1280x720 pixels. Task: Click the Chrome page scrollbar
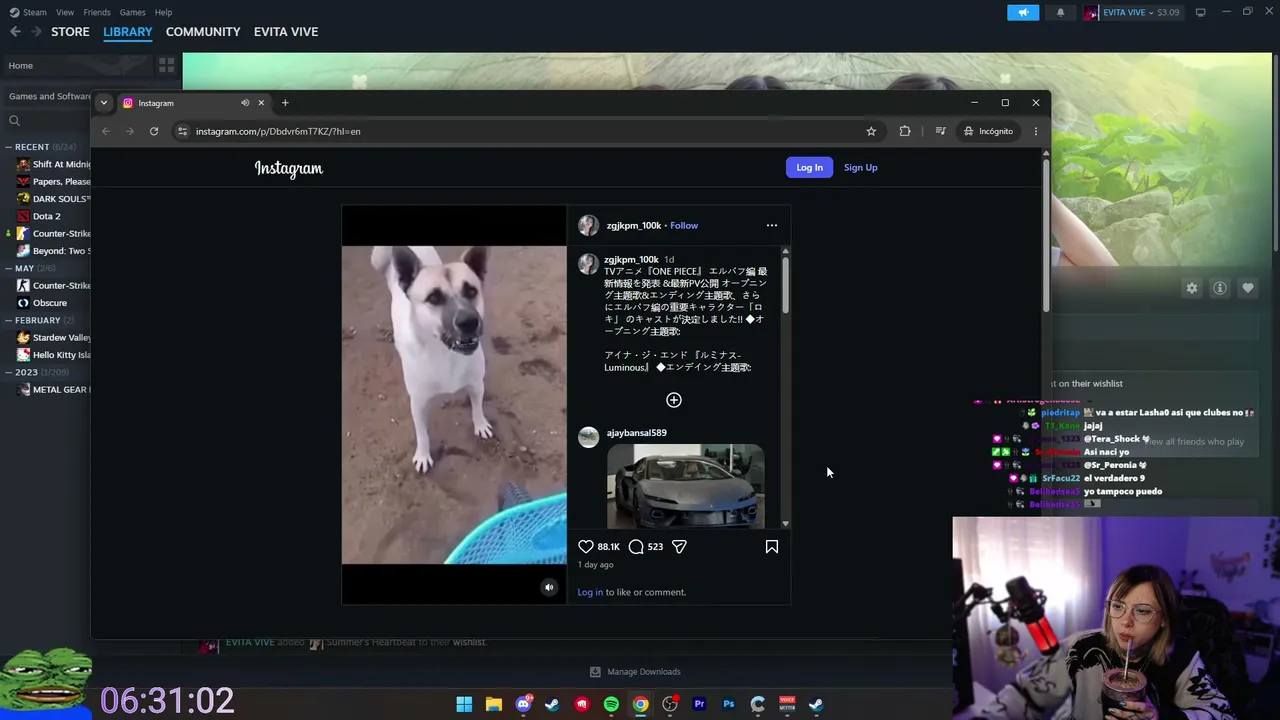point(1046,235)
